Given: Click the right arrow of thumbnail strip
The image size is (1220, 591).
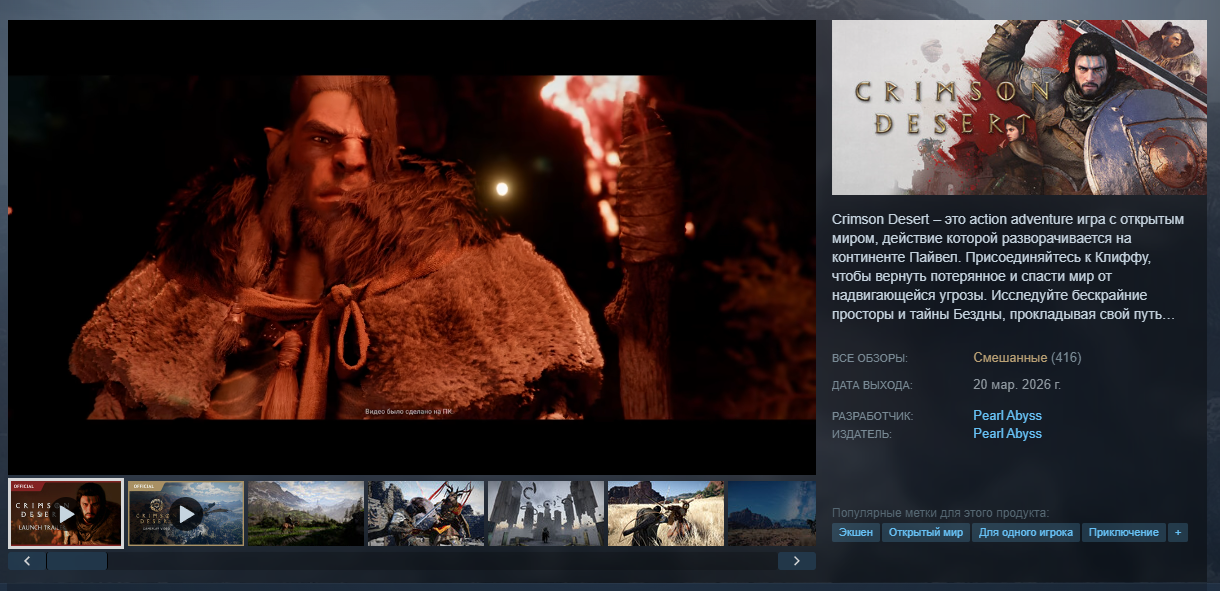Looking at the screenshot, I should tap(796, 561).
